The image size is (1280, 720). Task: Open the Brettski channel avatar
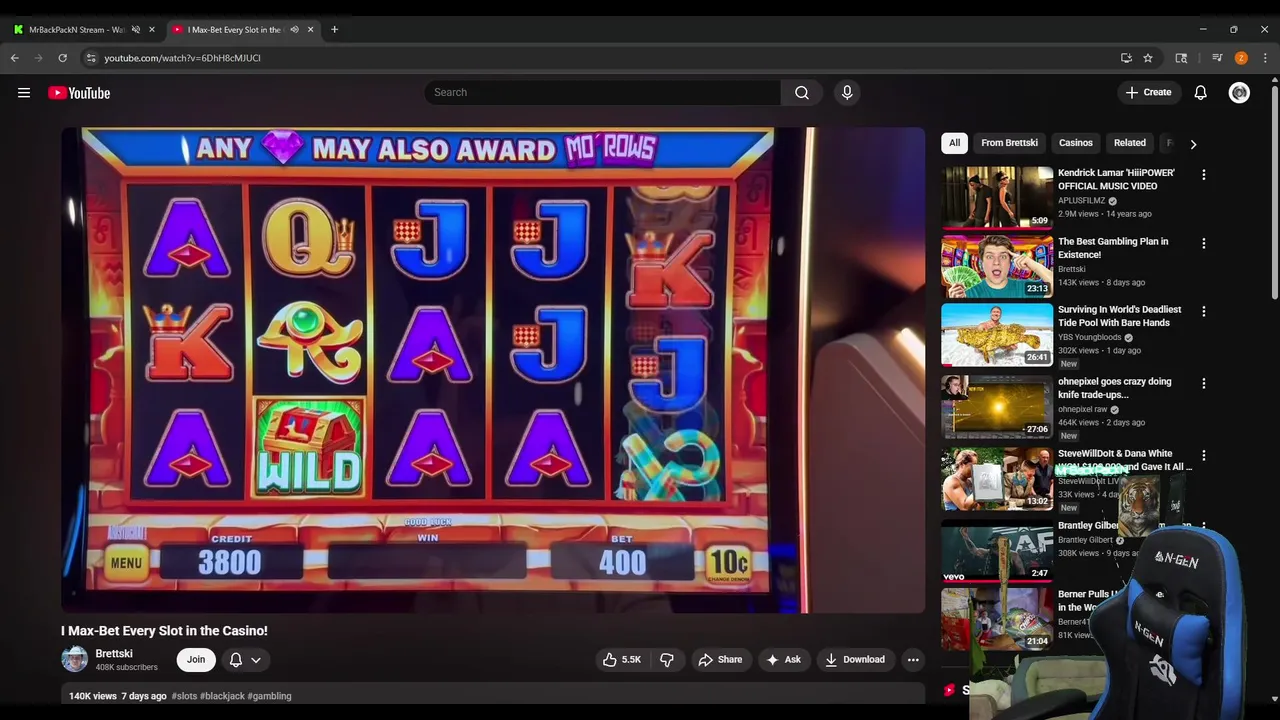pyautogui.click(x=74, y=659)
